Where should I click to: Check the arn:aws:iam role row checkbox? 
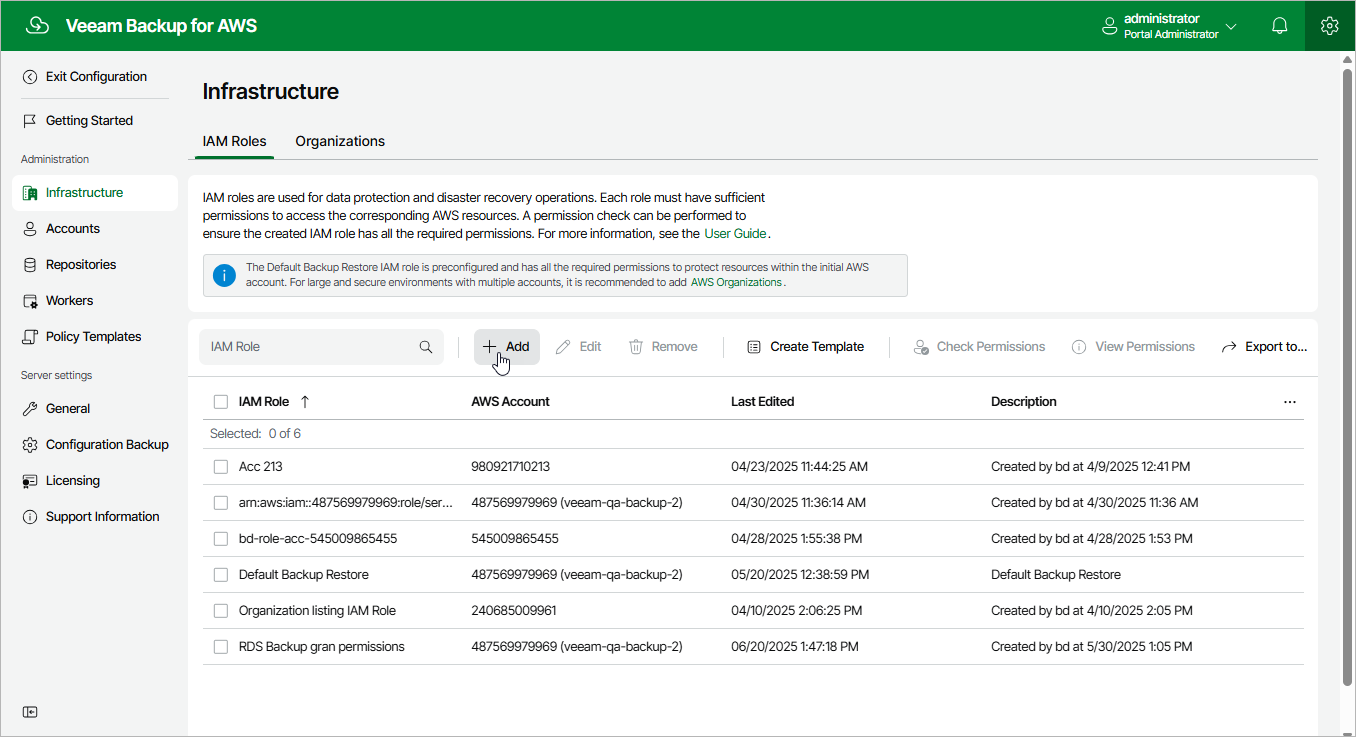221,503
